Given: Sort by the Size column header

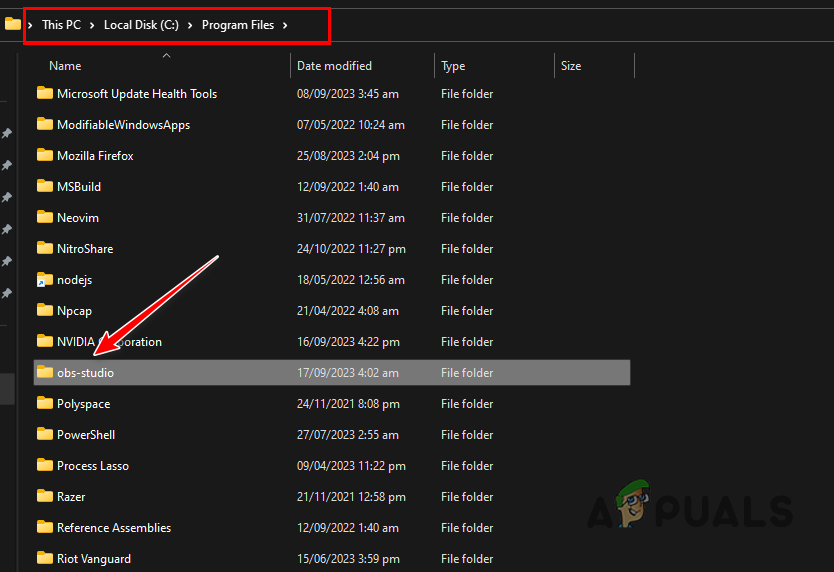Looking at the screenshot, I should pyautogui.click(x=571, y=65).
